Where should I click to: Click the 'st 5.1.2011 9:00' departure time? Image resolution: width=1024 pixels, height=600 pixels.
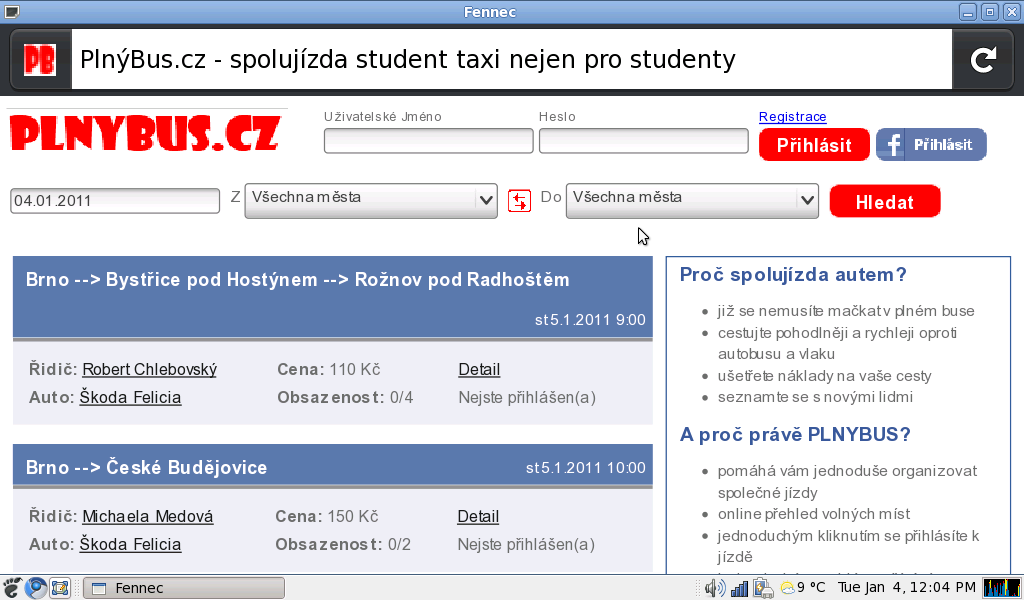point(590,320)
